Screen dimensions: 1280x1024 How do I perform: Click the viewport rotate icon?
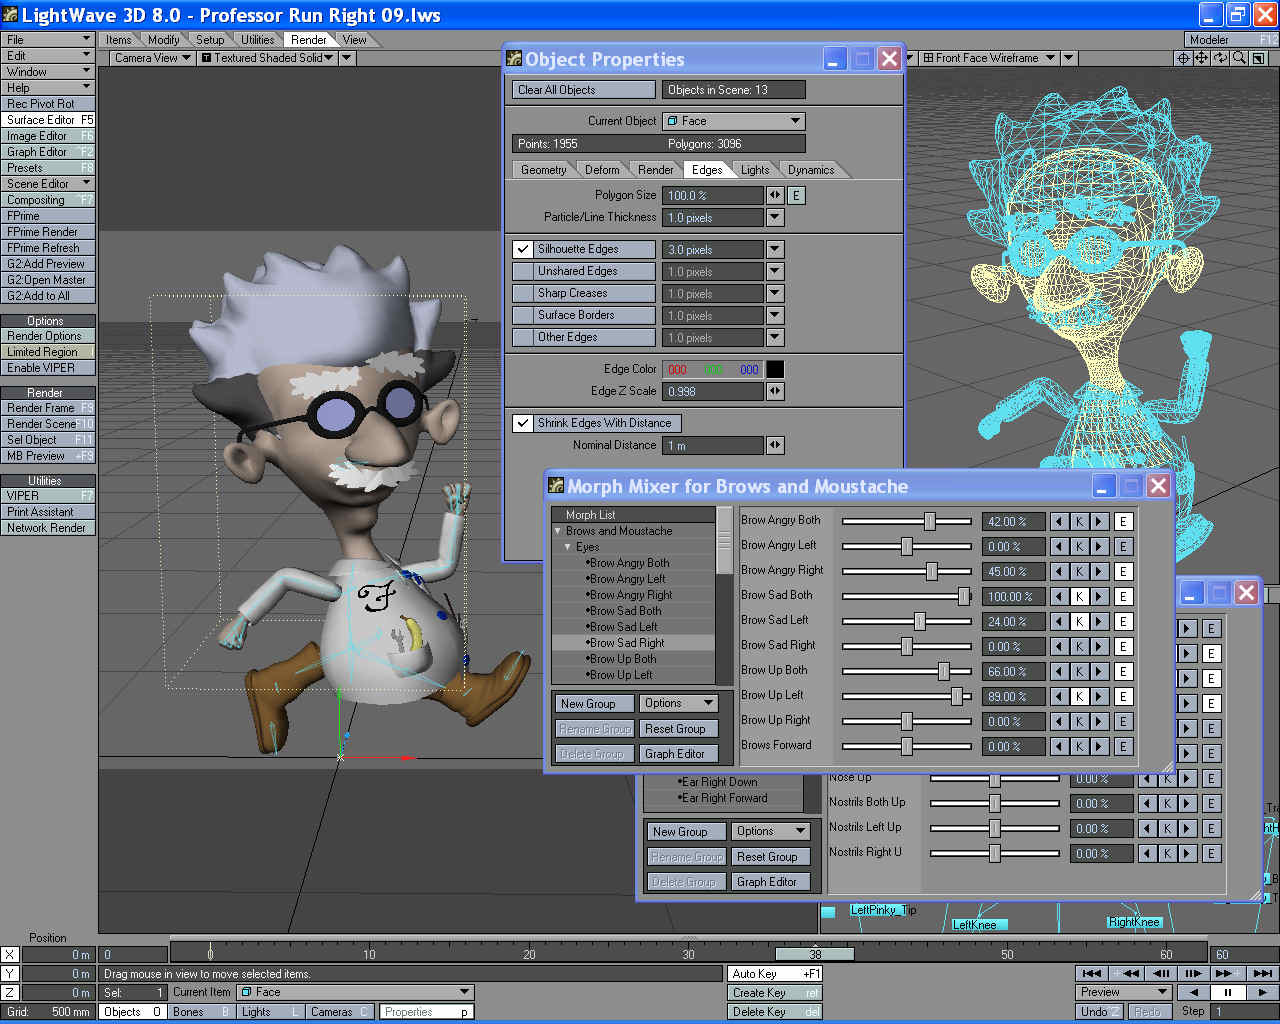point(1221,58)
